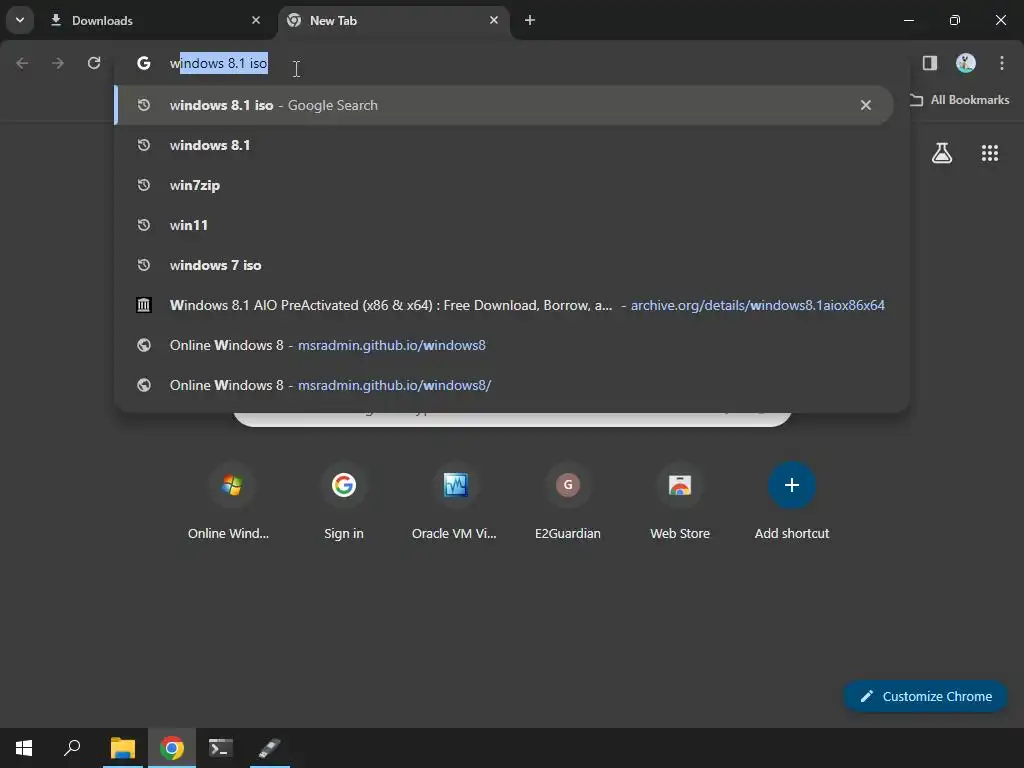Select the New Tab tab
This screenshot has height=768, width=1024.
click(393, 20)
